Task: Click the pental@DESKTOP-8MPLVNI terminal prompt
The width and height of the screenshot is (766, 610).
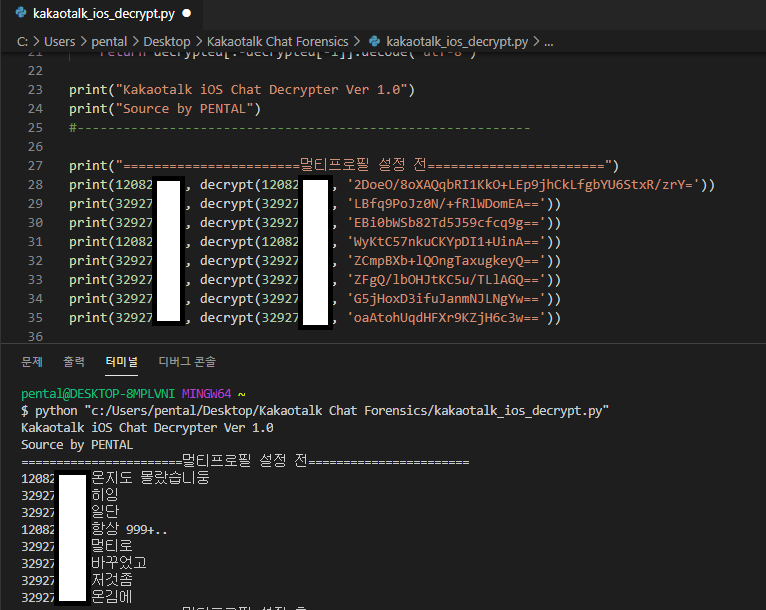Action: (x=98, y=394)
